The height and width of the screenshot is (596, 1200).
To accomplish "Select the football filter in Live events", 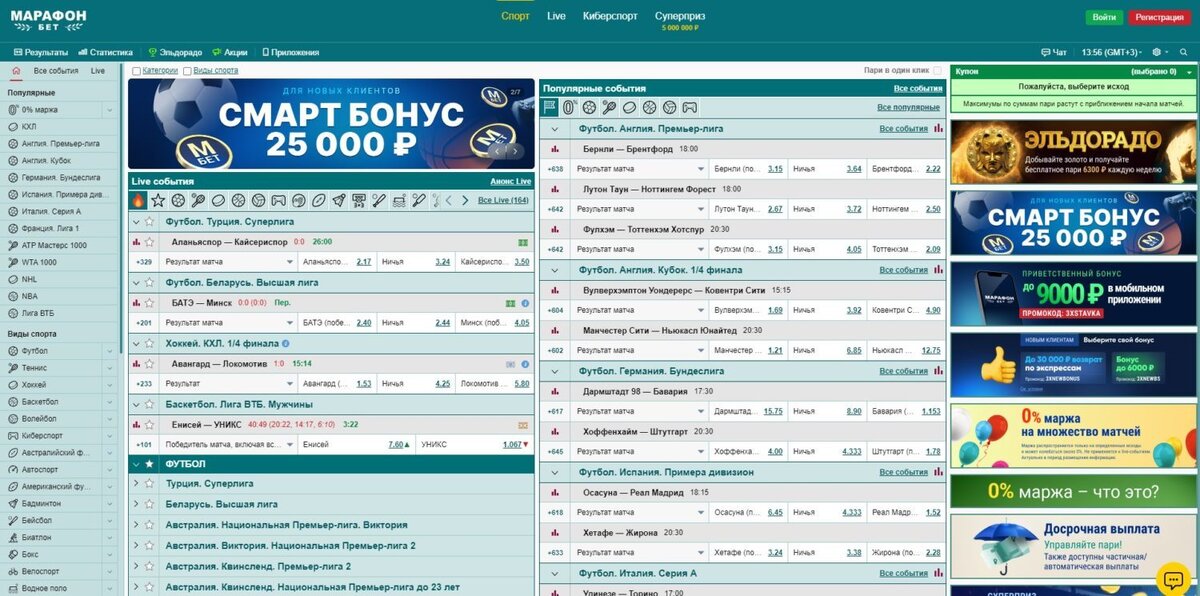I will click(x=179, y=201).
